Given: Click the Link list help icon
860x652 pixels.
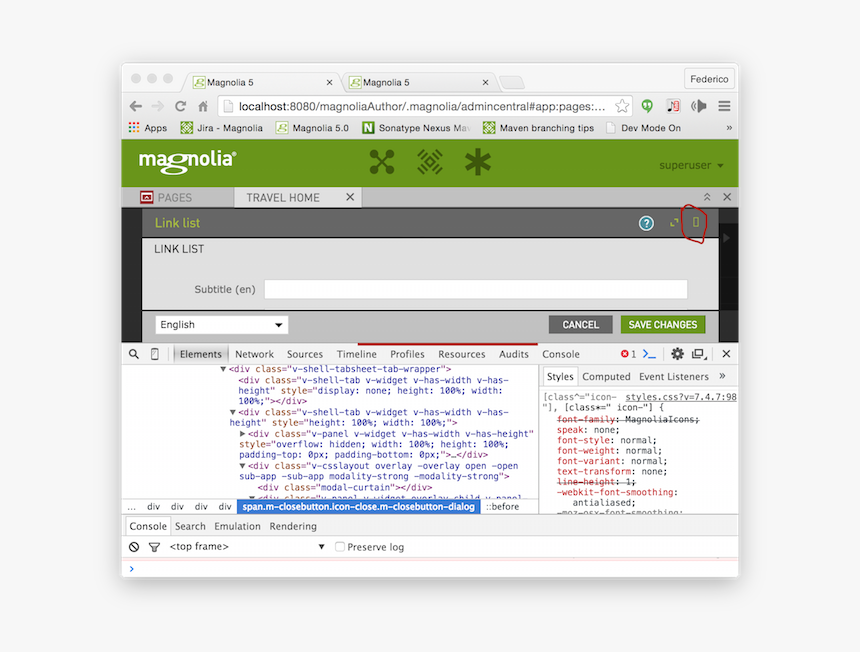Looking at the screenshot, I should [x=646, y=223].
